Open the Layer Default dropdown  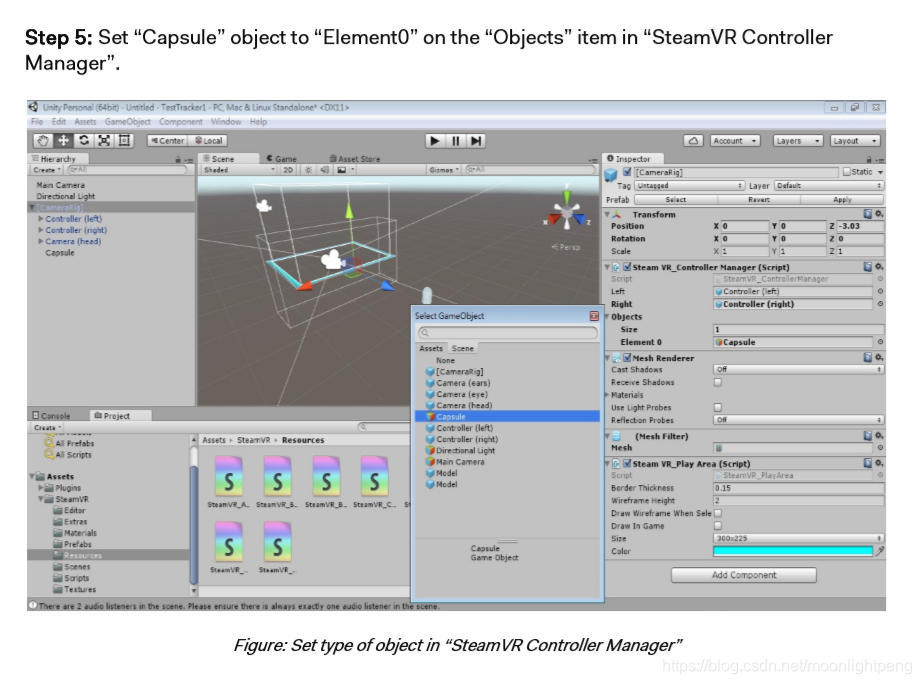pos(829,186)
